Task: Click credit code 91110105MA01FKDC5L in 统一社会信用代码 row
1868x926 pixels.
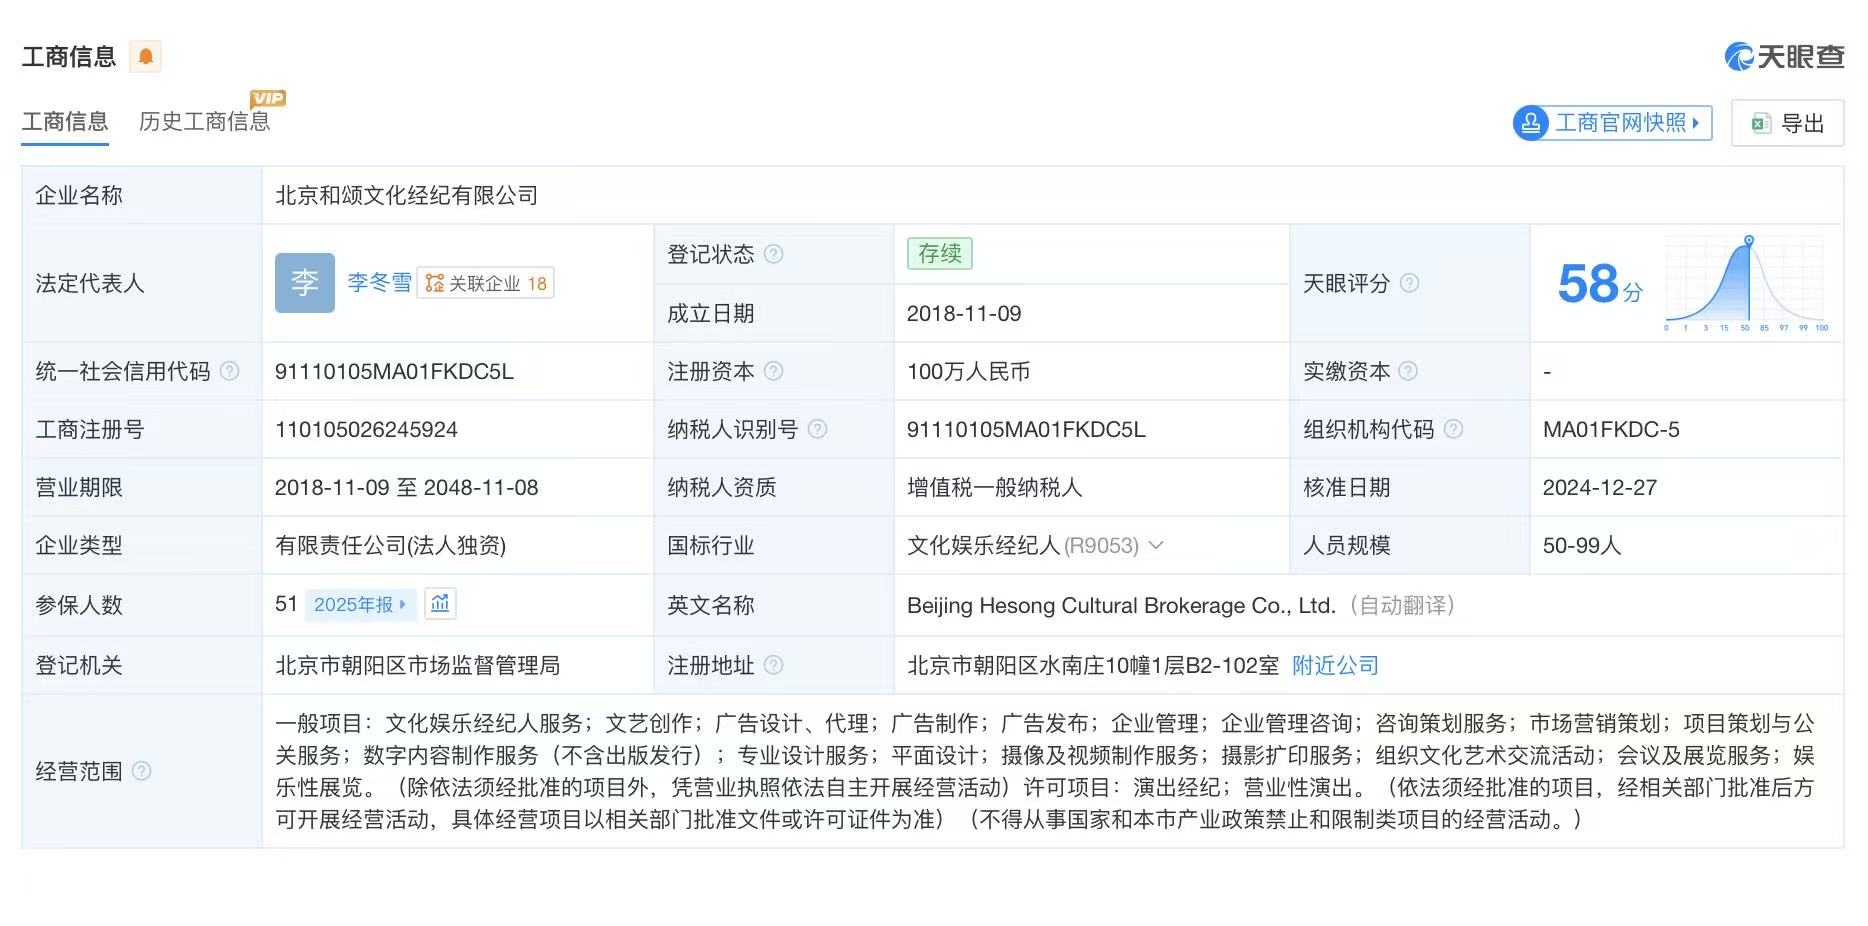Action: [394, 371]
